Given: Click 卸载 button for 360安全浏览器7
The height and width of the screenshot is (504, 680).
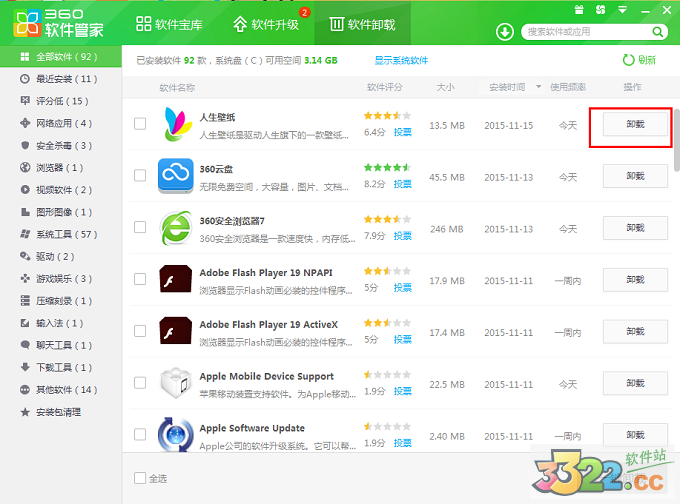Looking at the screenshot, I should tap(635, 228).
